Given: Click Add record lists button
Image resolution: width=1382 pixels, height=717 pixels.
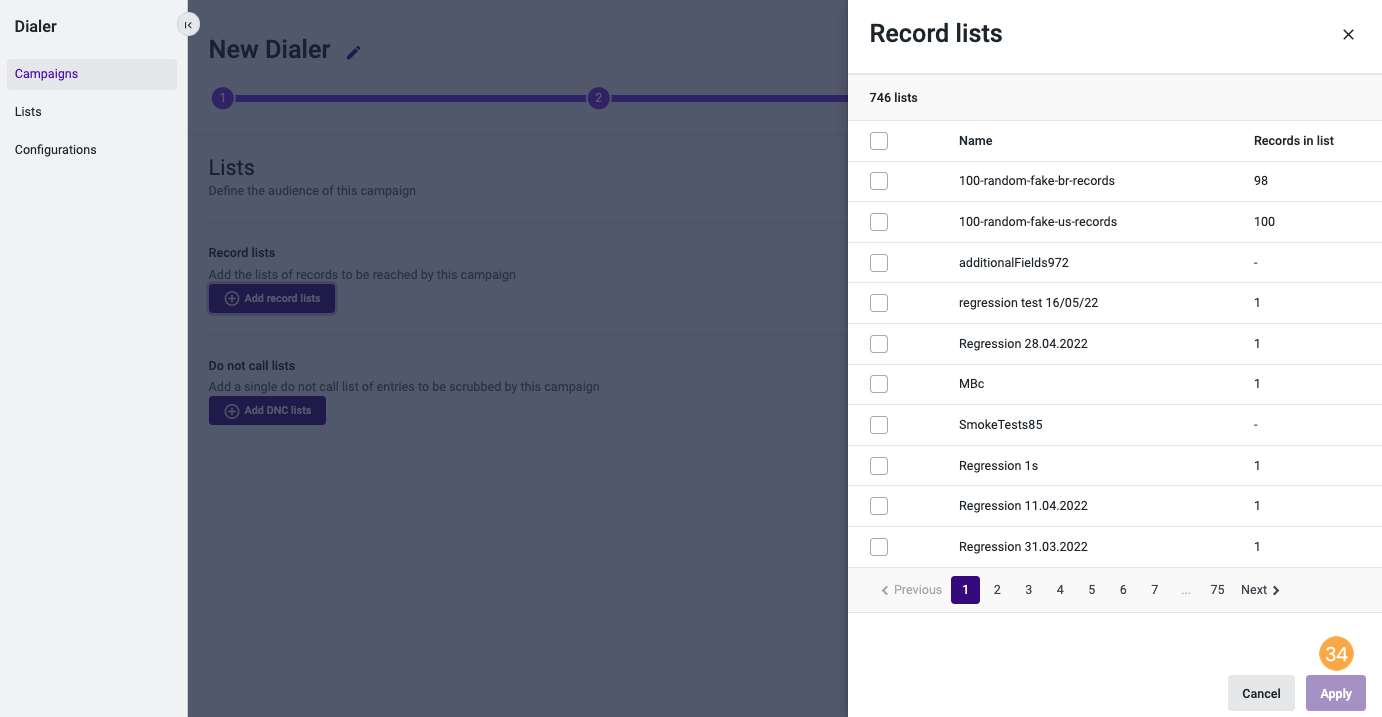Looking at the screenshot, I should point(272,298).
